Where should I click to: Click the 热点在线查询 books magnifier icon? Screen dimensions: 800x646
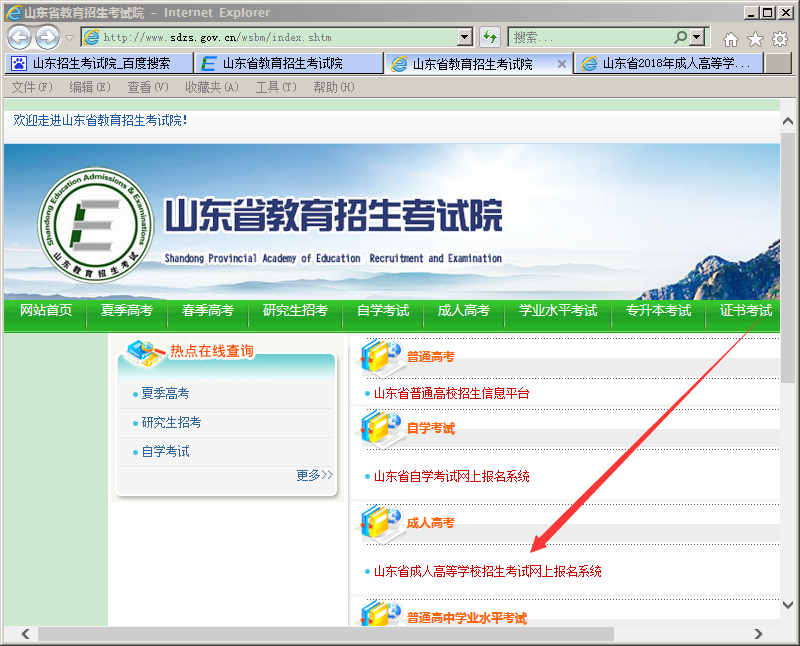(144, 353)
